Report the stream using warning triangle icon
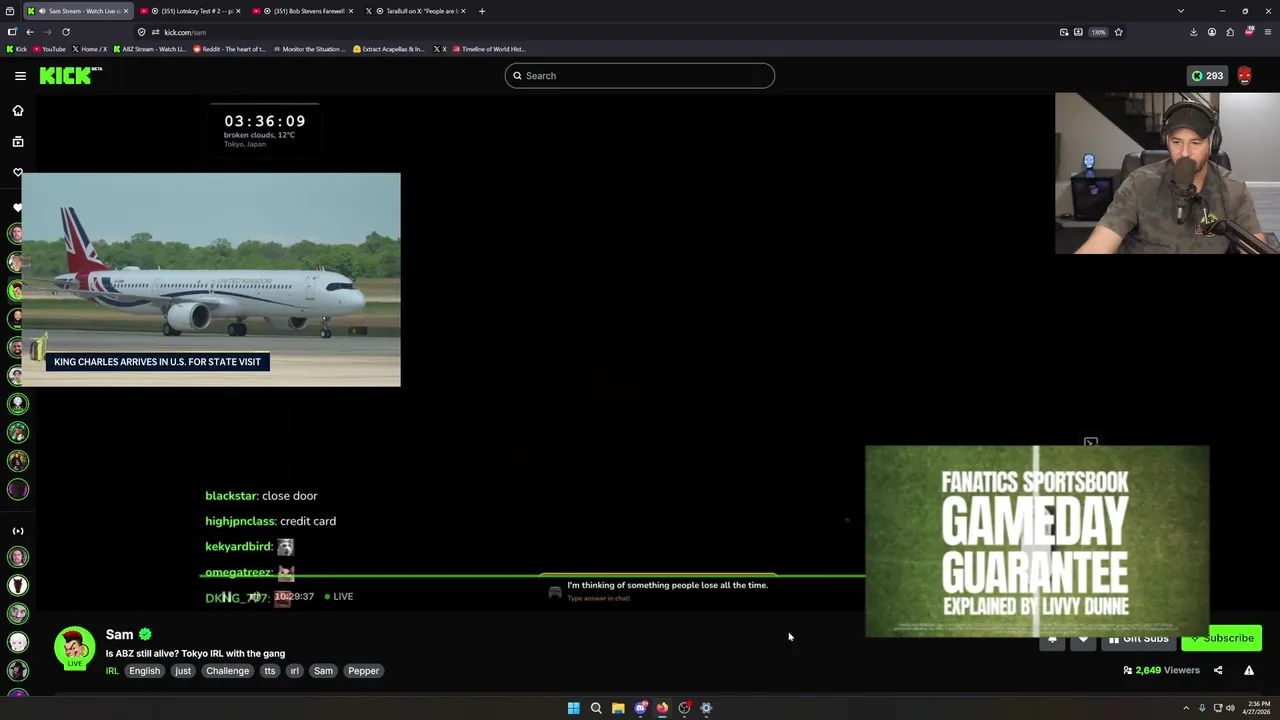Screen dimensions: 1280x720 [1249, 671]
